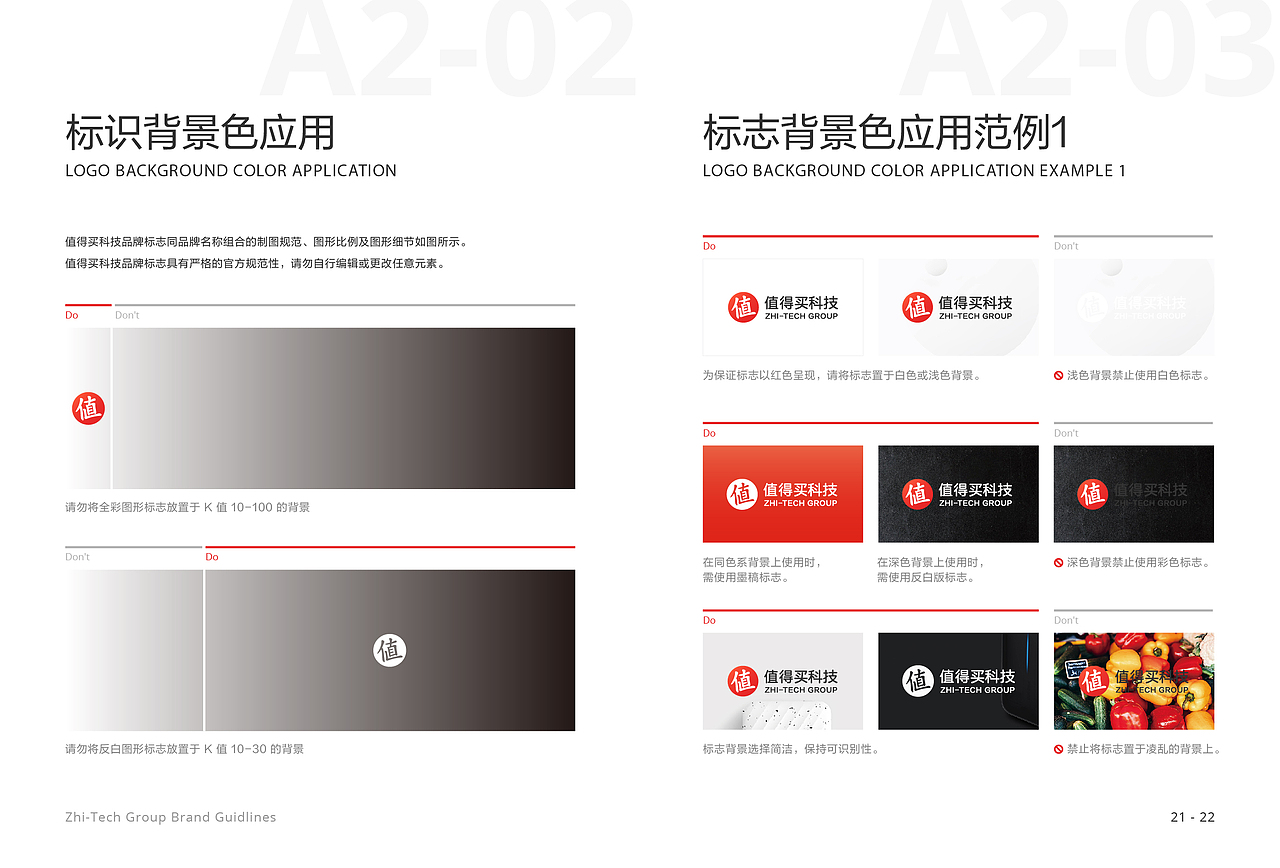Click the text 深色背景禁止使用彩色标志。
The width and height of the screenshot is (1280, 868).
[x=1140, y=563]
